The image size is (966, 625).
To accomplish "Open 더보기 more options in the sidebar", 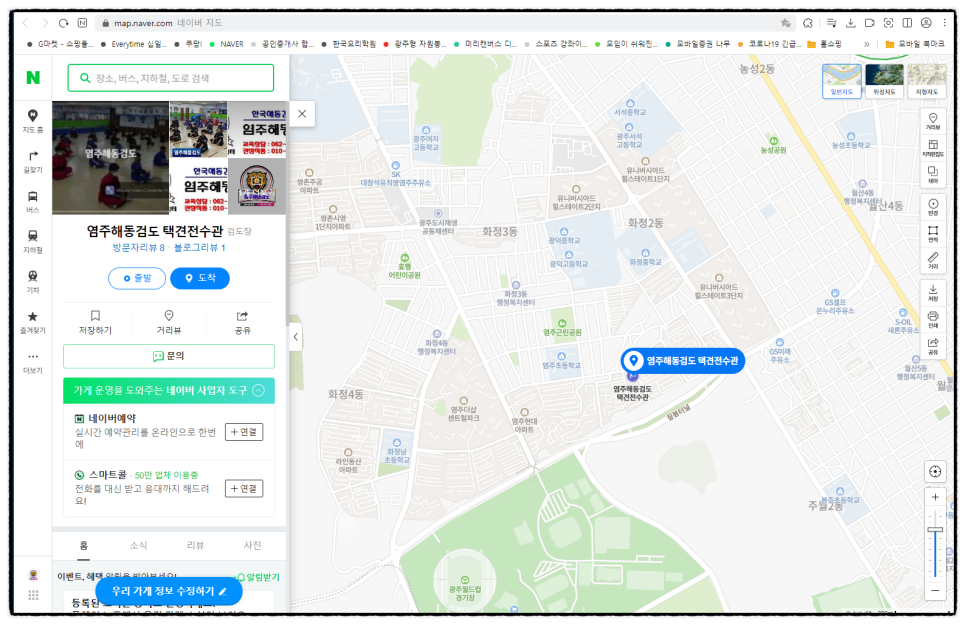I will [x=33, y=362].
